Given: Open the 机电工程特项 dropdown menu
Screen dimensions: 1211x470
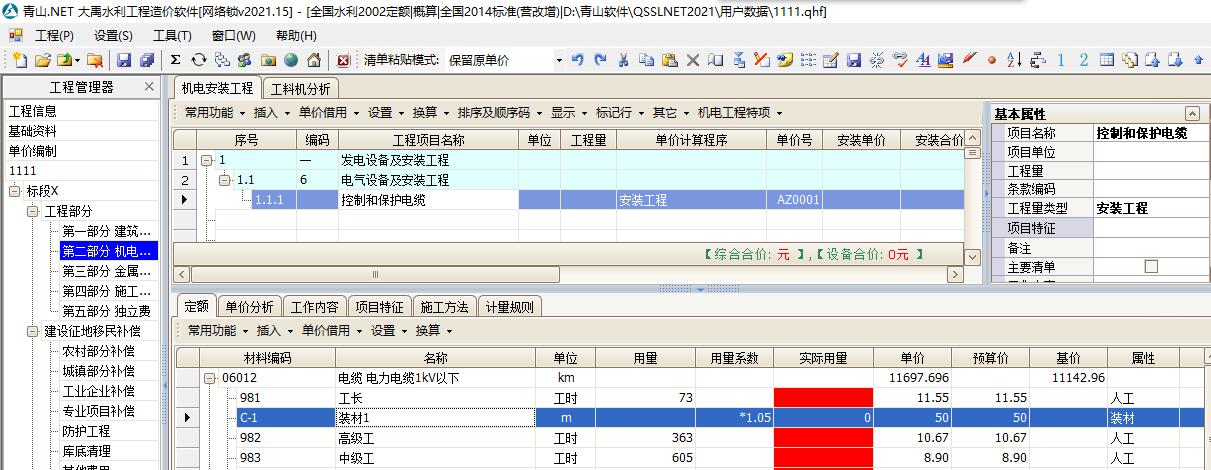Looking at the screenshot, I should click(740, 113).
